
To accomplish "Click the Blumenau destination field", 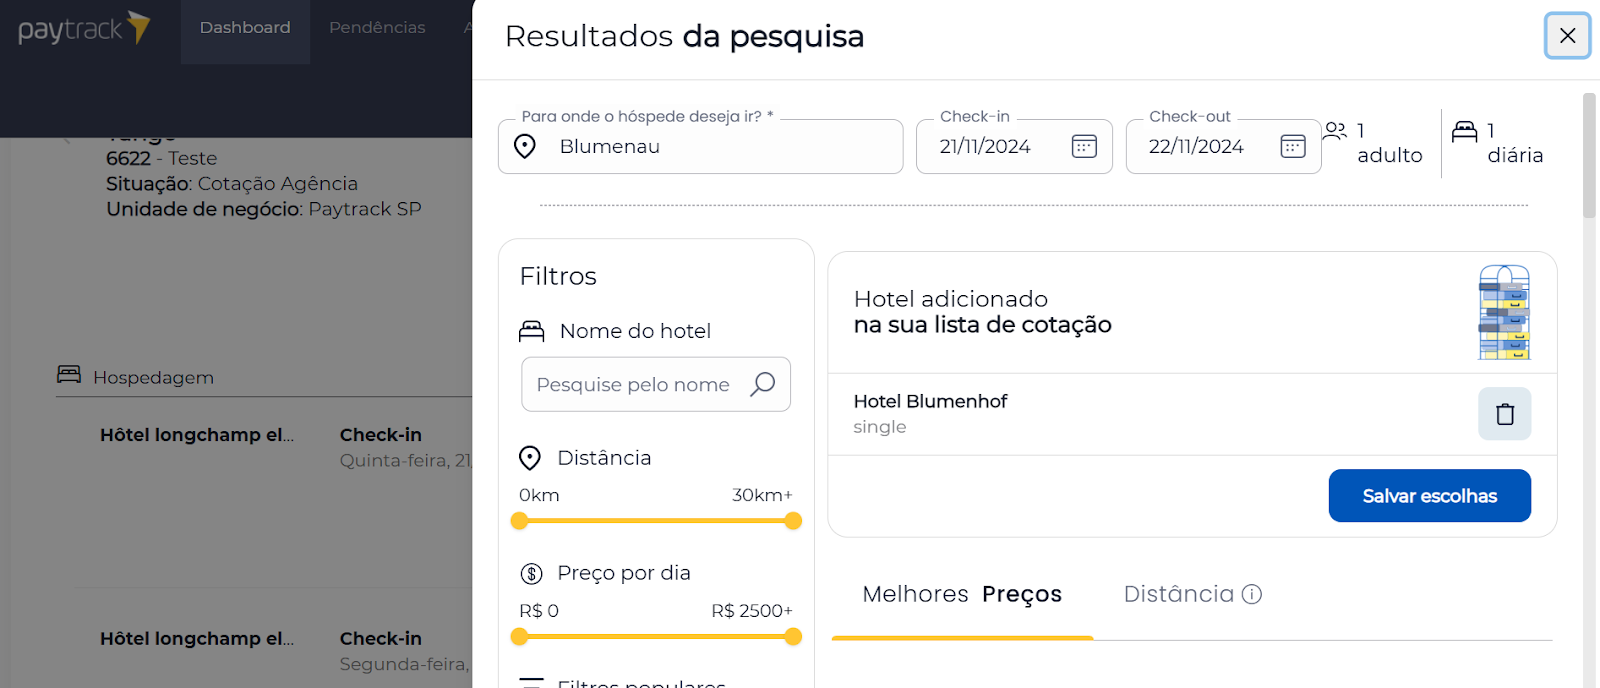I will tap(701, 147).
